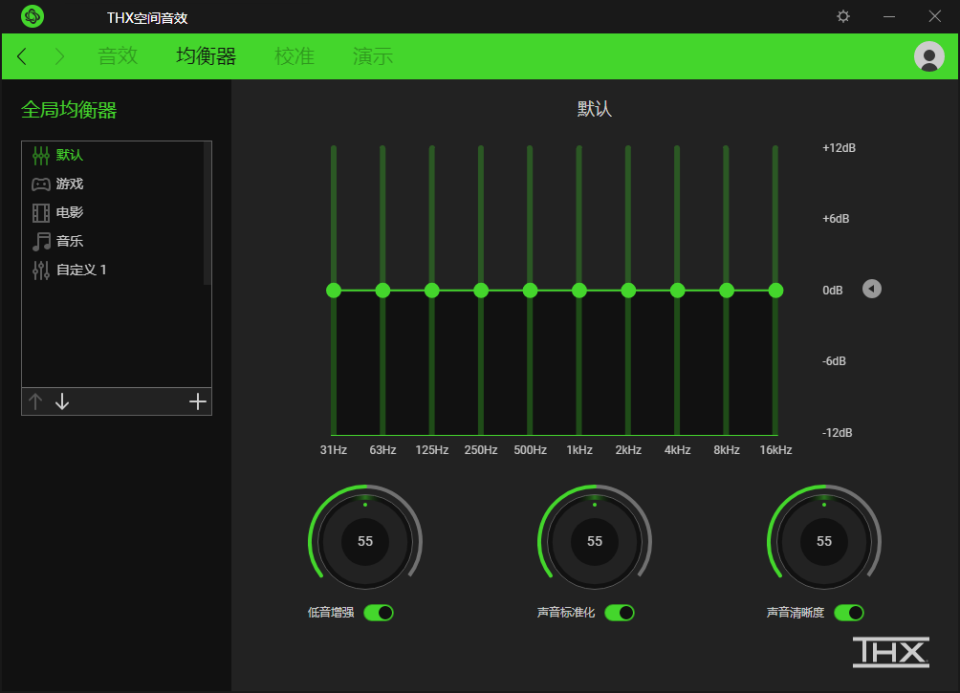The width and height of the screenshot is (960, 693).
Task: Click the 全局均衡器 heading
Action: tap(69, 110)
